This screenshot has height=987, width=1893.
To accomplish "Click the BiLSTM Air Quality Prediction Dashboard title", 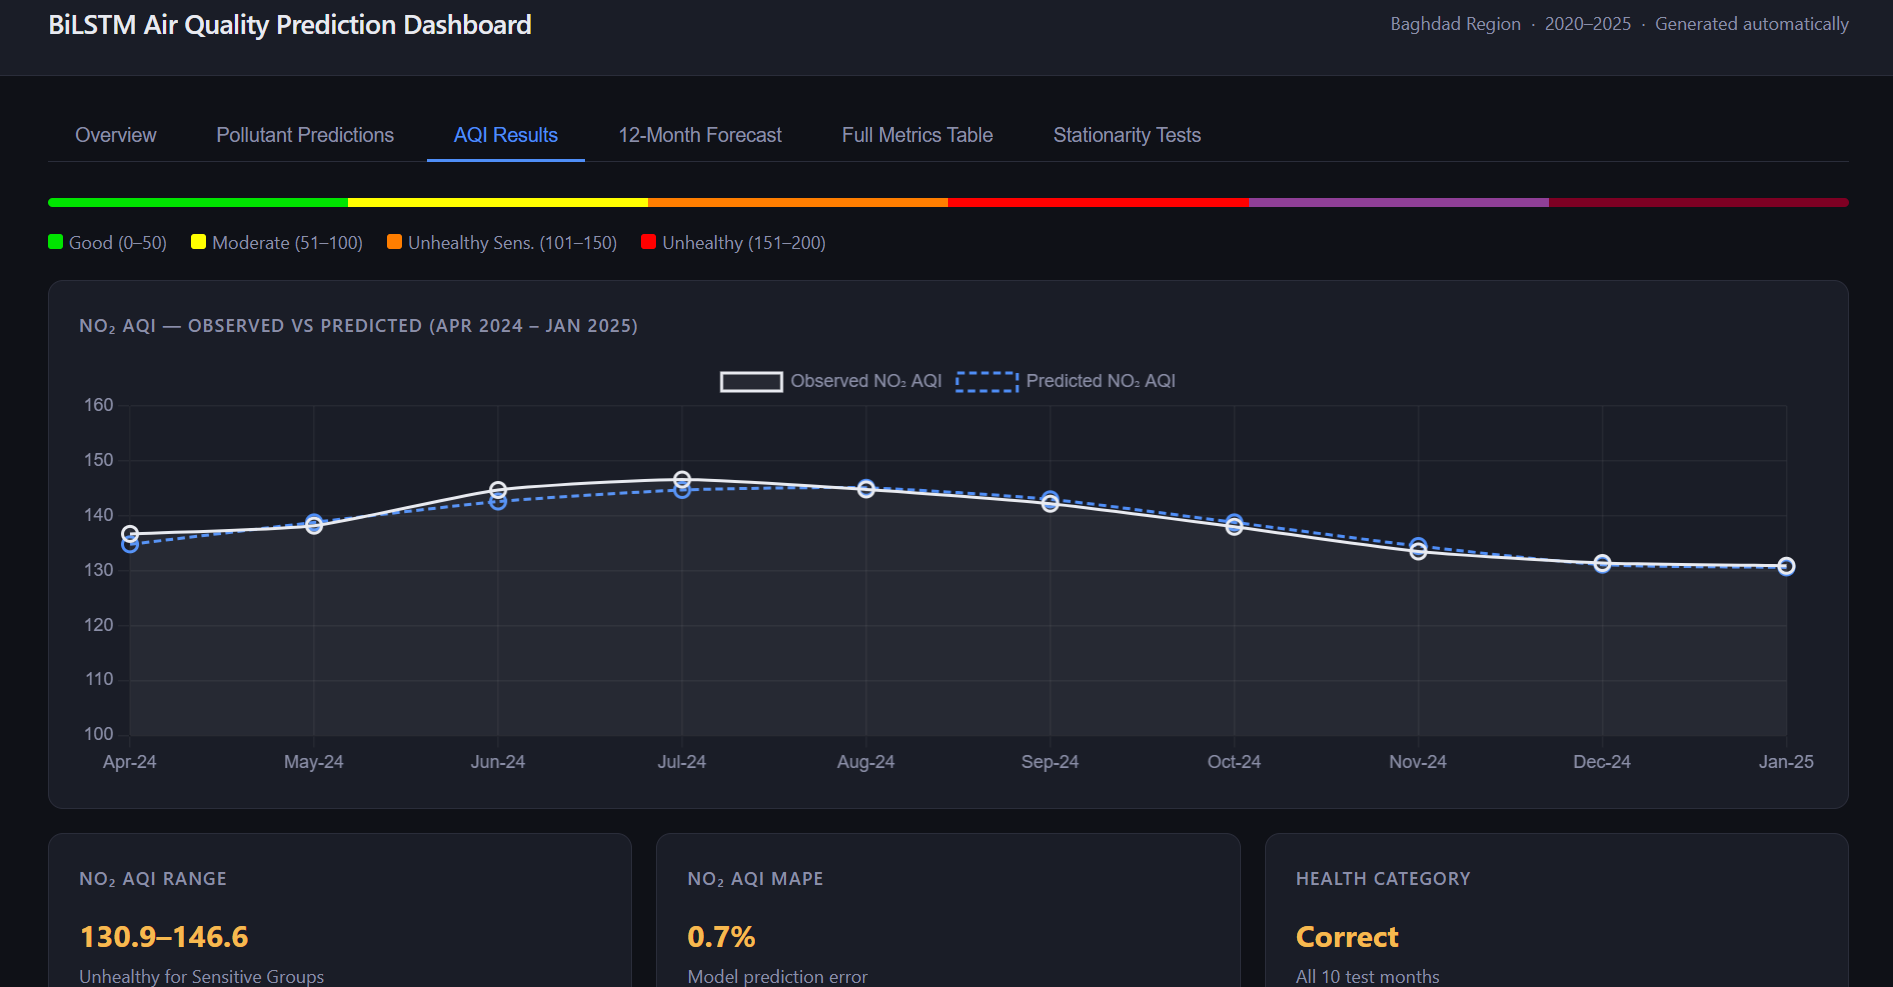I will (290, 25).
